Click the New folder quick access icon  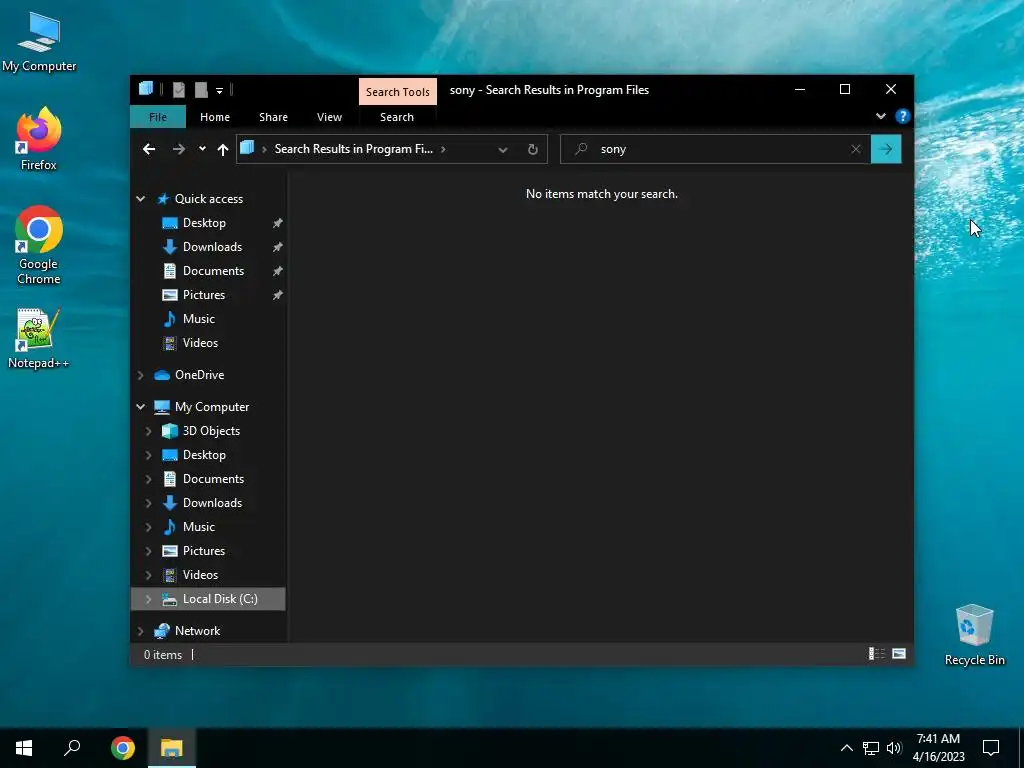[x=201, y=90]
